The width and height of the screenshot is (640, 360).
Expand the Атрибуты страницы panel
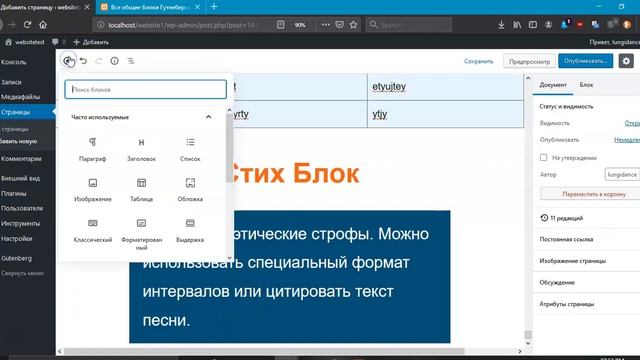(586, 304)
